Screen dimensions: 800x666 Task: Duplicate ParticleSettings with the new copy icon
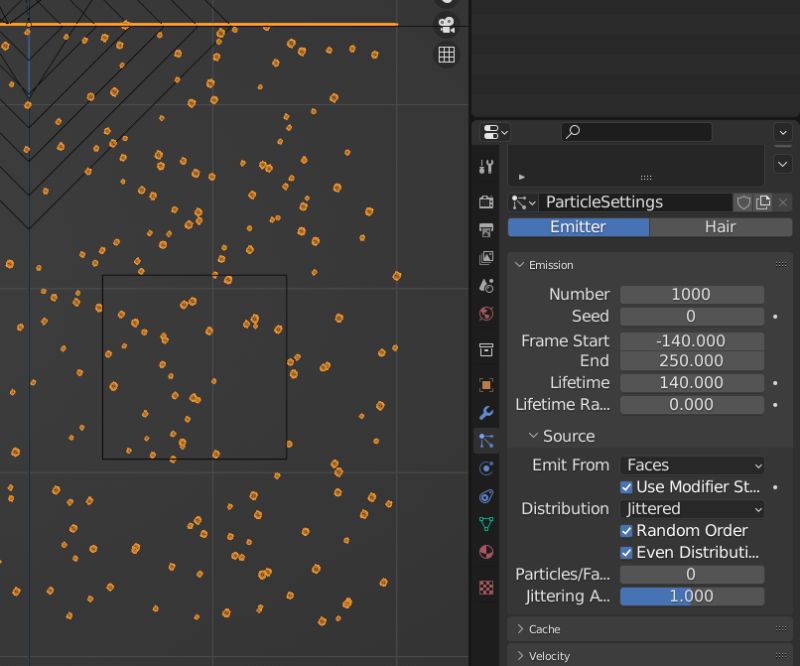tap(763, 202)
